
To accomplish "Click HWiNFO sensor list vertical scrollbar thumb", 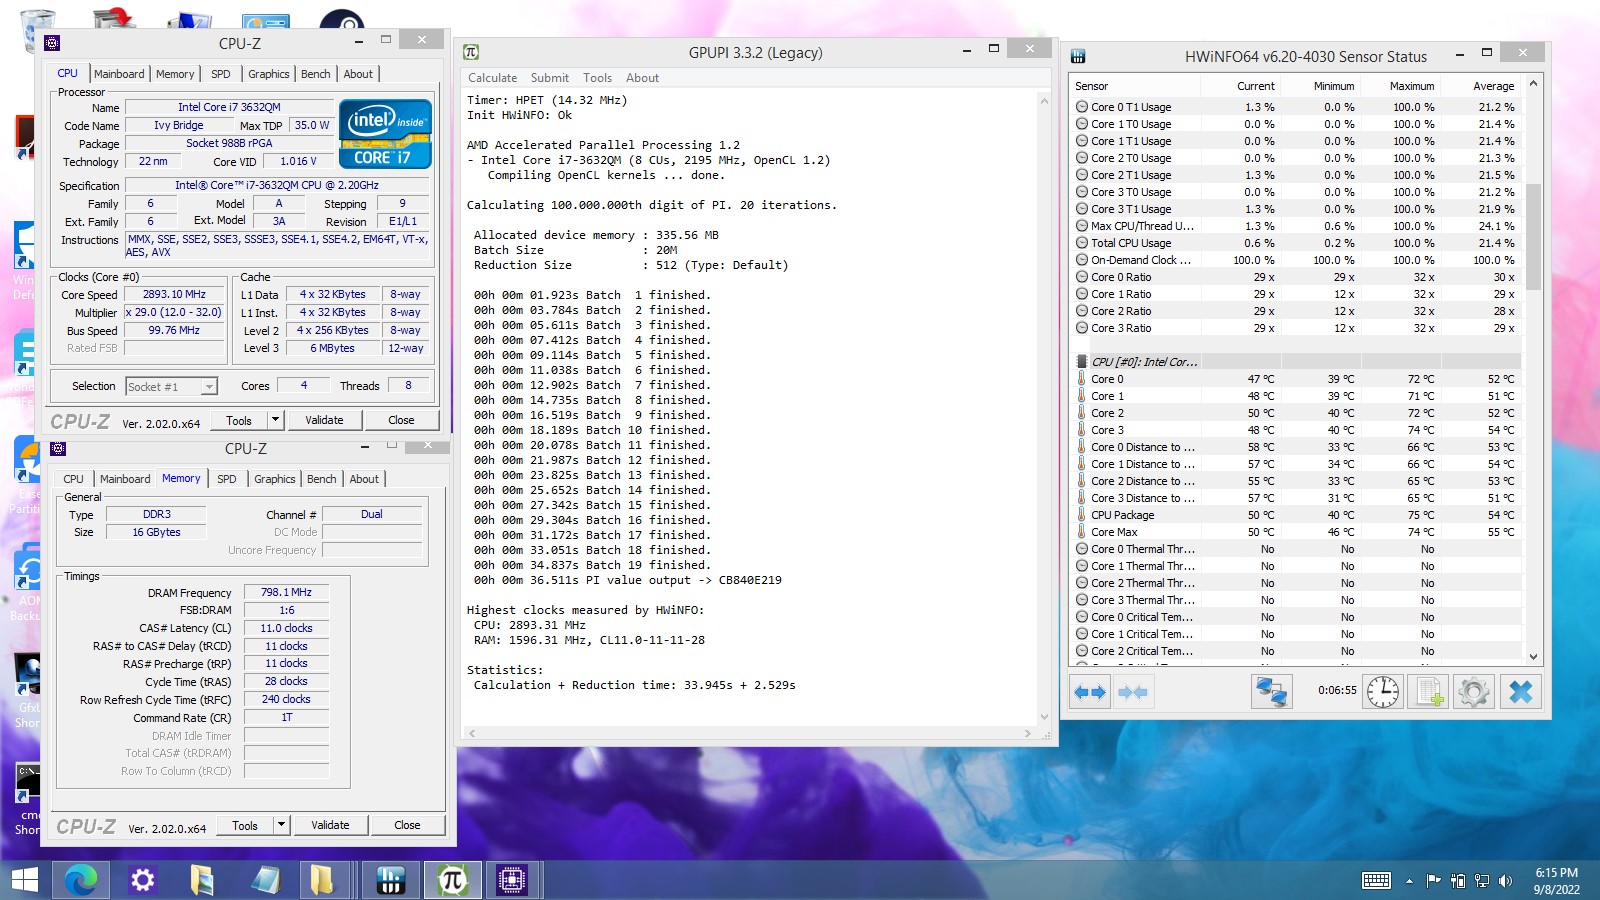I will coord(1533,236).
